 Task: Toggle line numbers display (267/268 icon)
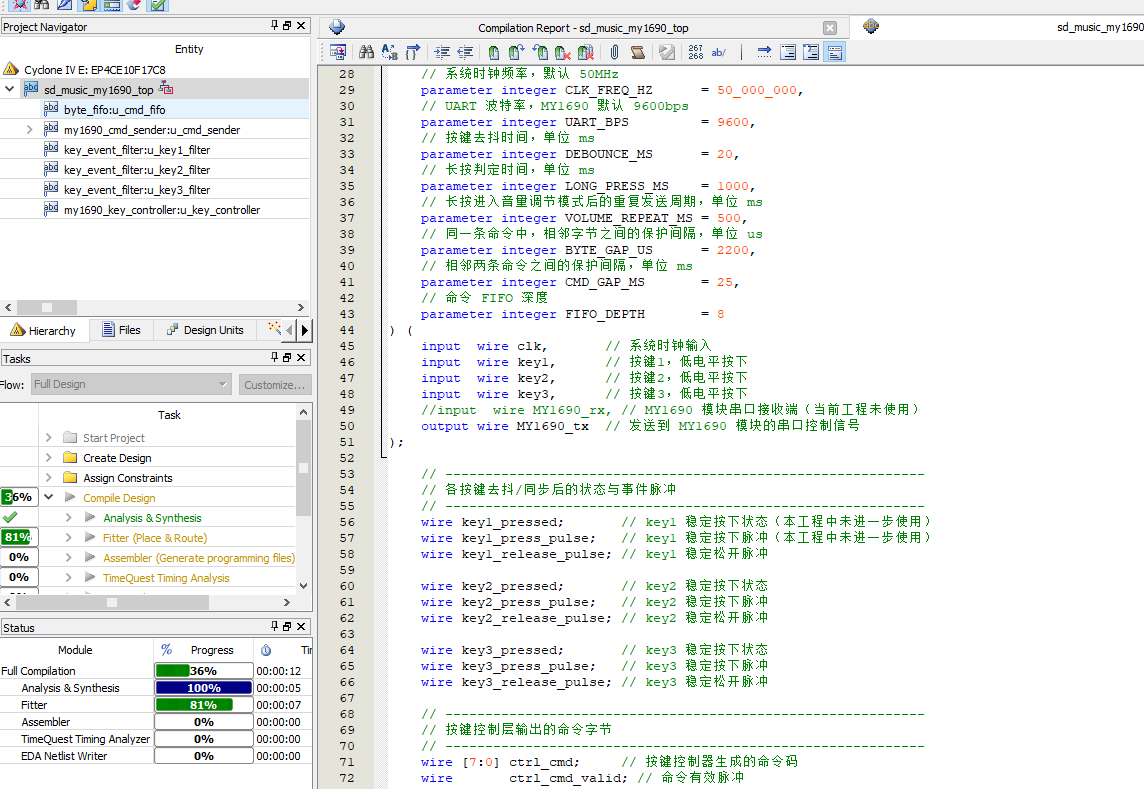695,52
